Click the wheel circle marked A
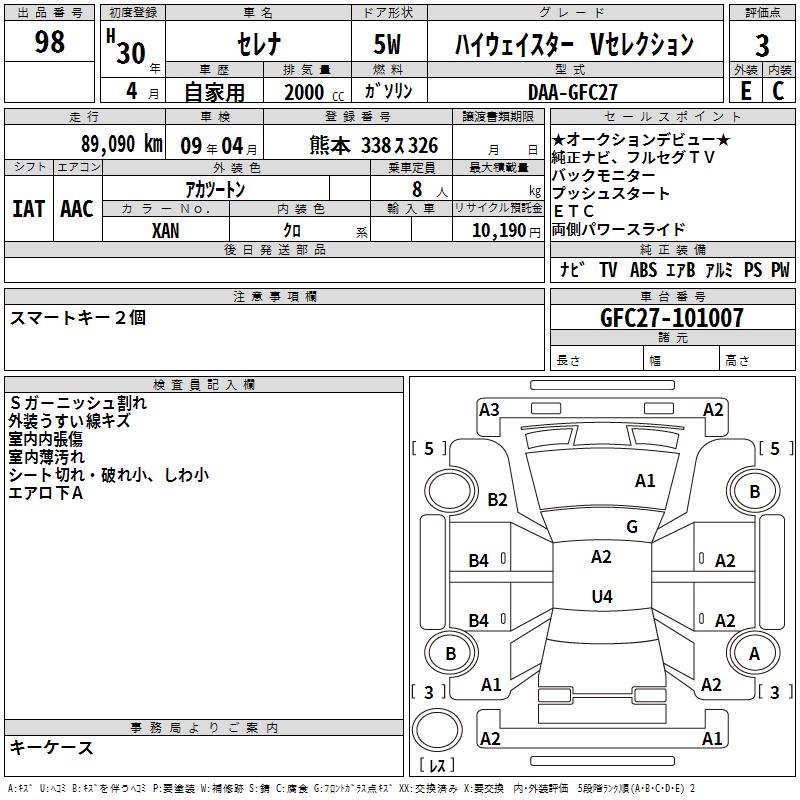The height and width of the screenshot is (800, 800). click(x=754, y=653)
